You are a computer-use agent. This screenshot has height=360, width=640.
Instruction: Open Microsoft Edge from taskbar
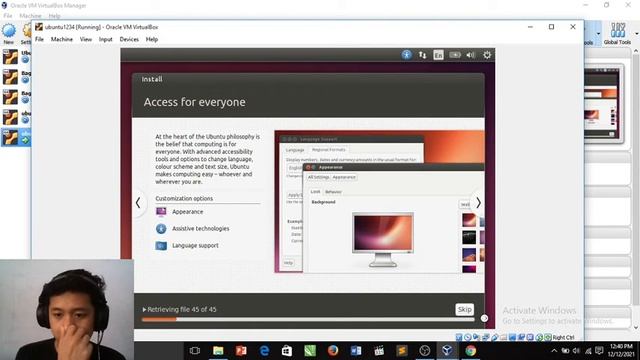pos(264,351)
